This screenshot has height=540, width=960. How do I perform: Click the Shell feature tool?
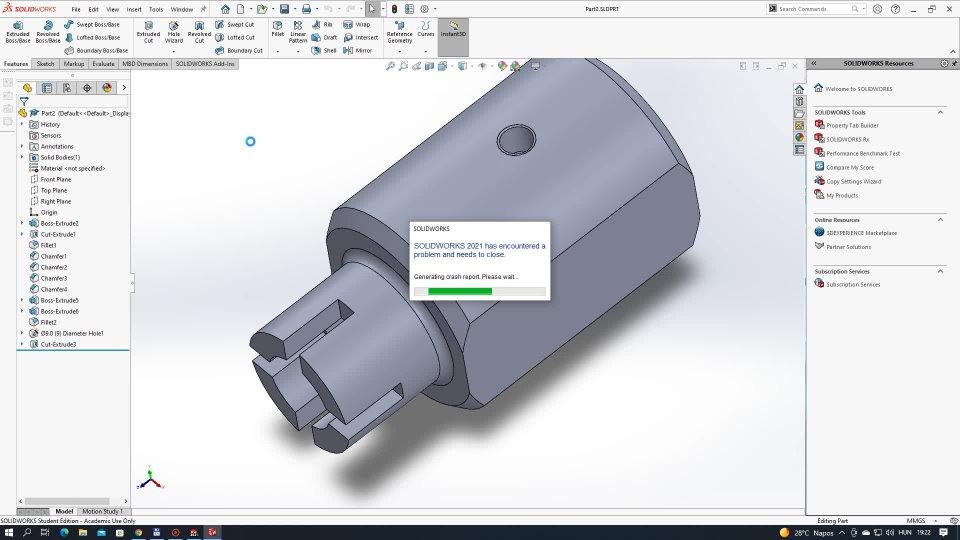tap(324, 50)
